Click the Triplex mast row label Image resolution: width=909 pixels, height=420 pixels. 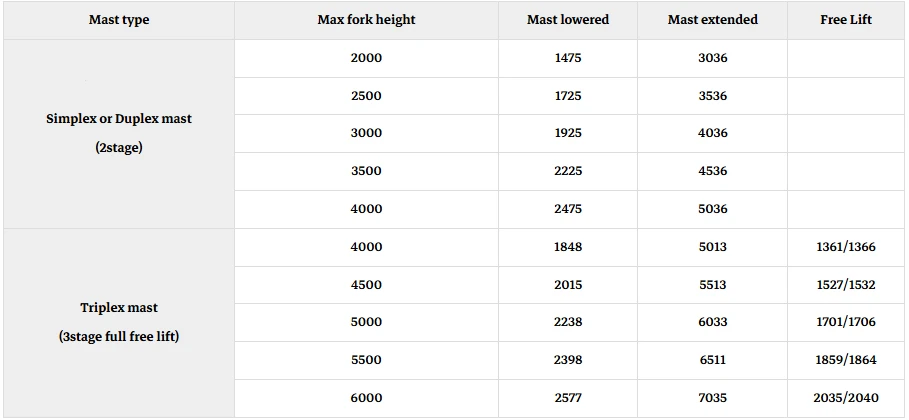[x=119, y=323]
